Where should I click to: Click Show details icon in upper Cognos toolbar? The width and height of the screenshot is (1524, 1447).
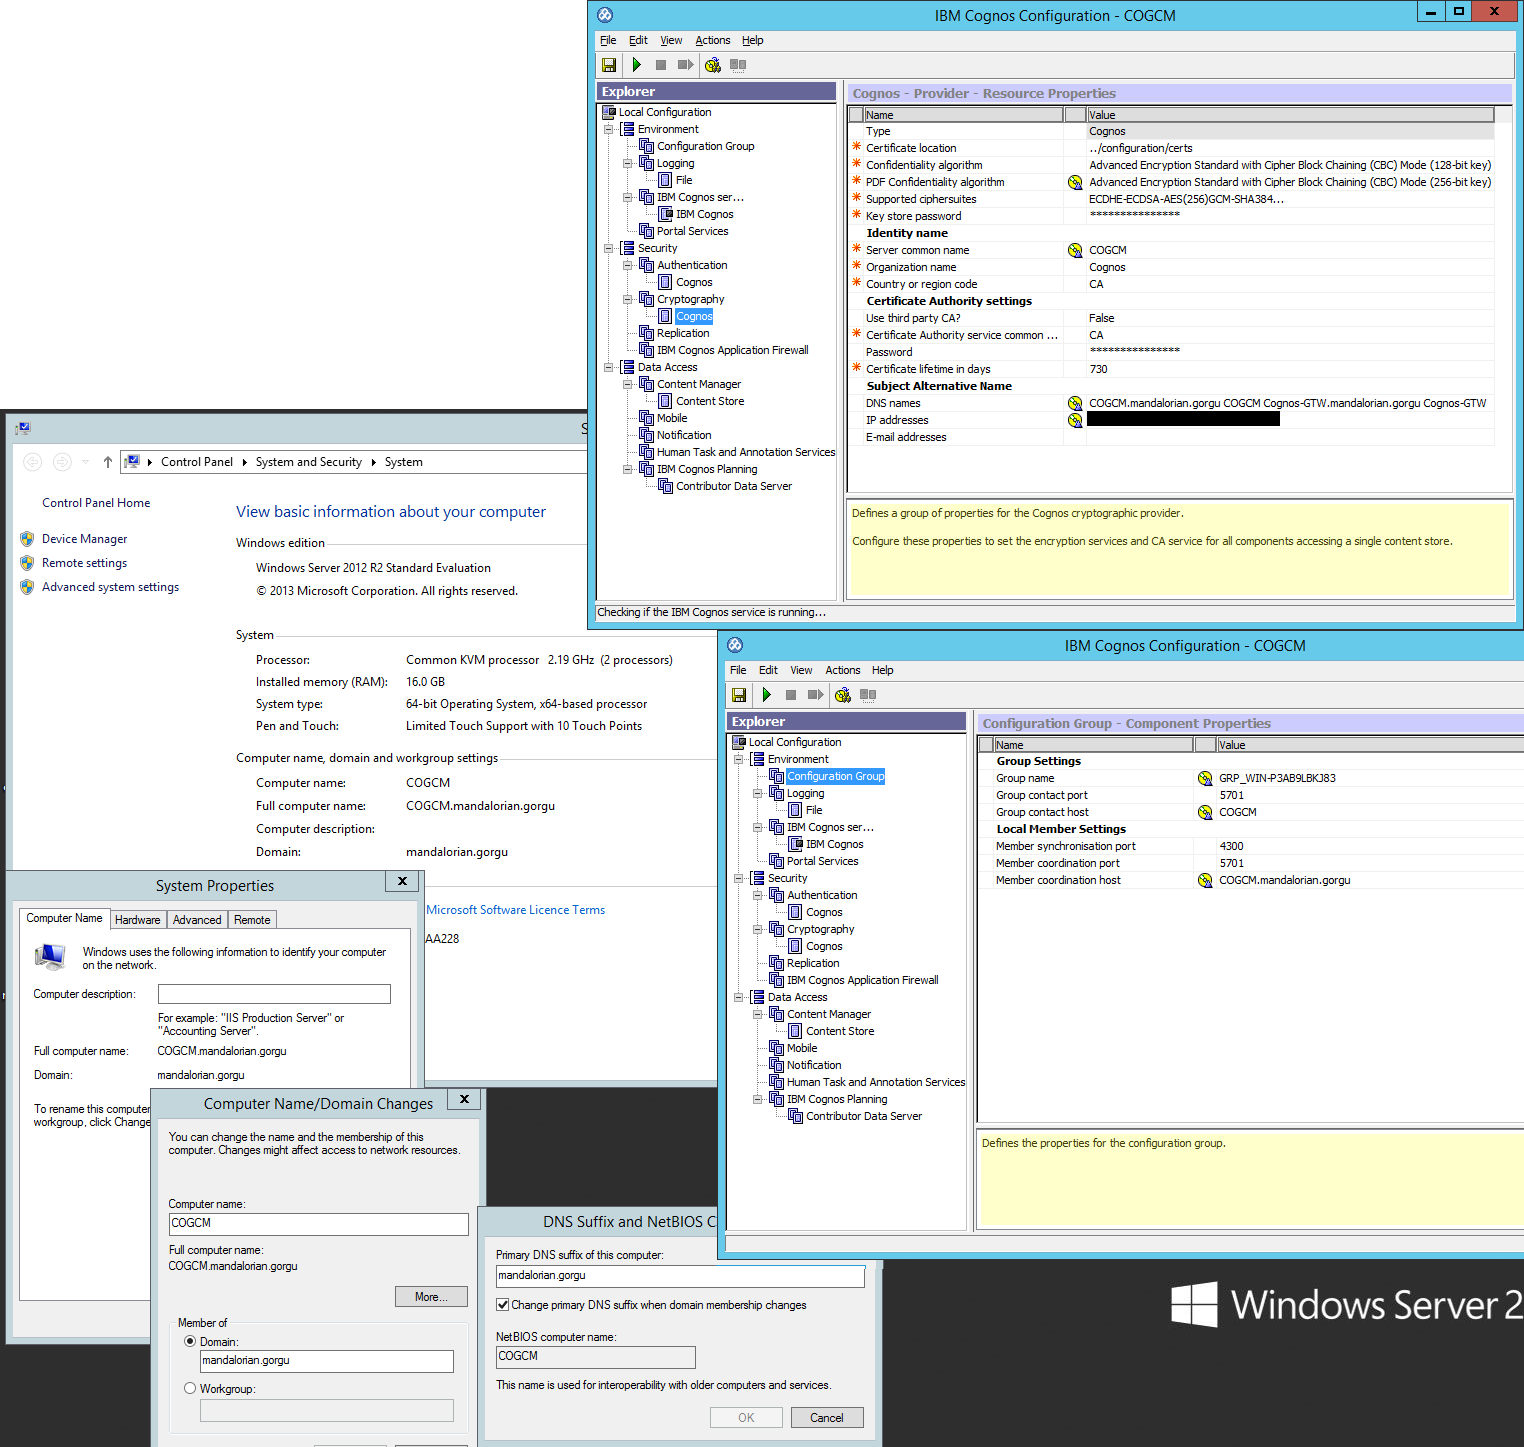pyautogui.click(x=738, y=65)
